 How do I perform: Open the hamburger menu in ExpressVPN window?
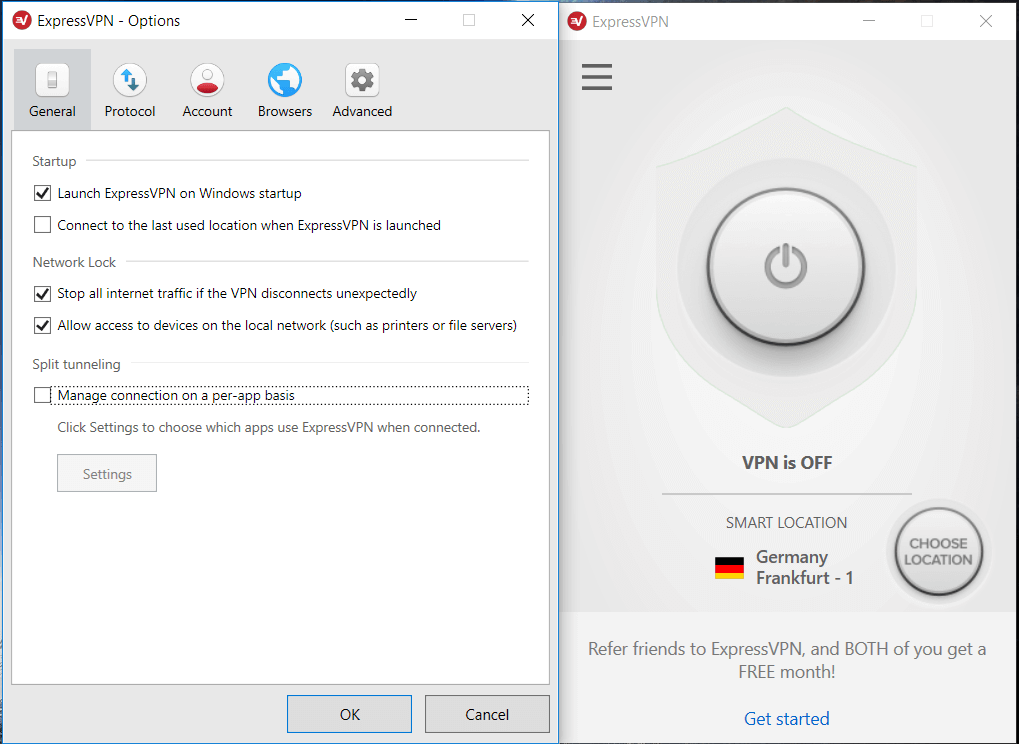tap(597, 77)
